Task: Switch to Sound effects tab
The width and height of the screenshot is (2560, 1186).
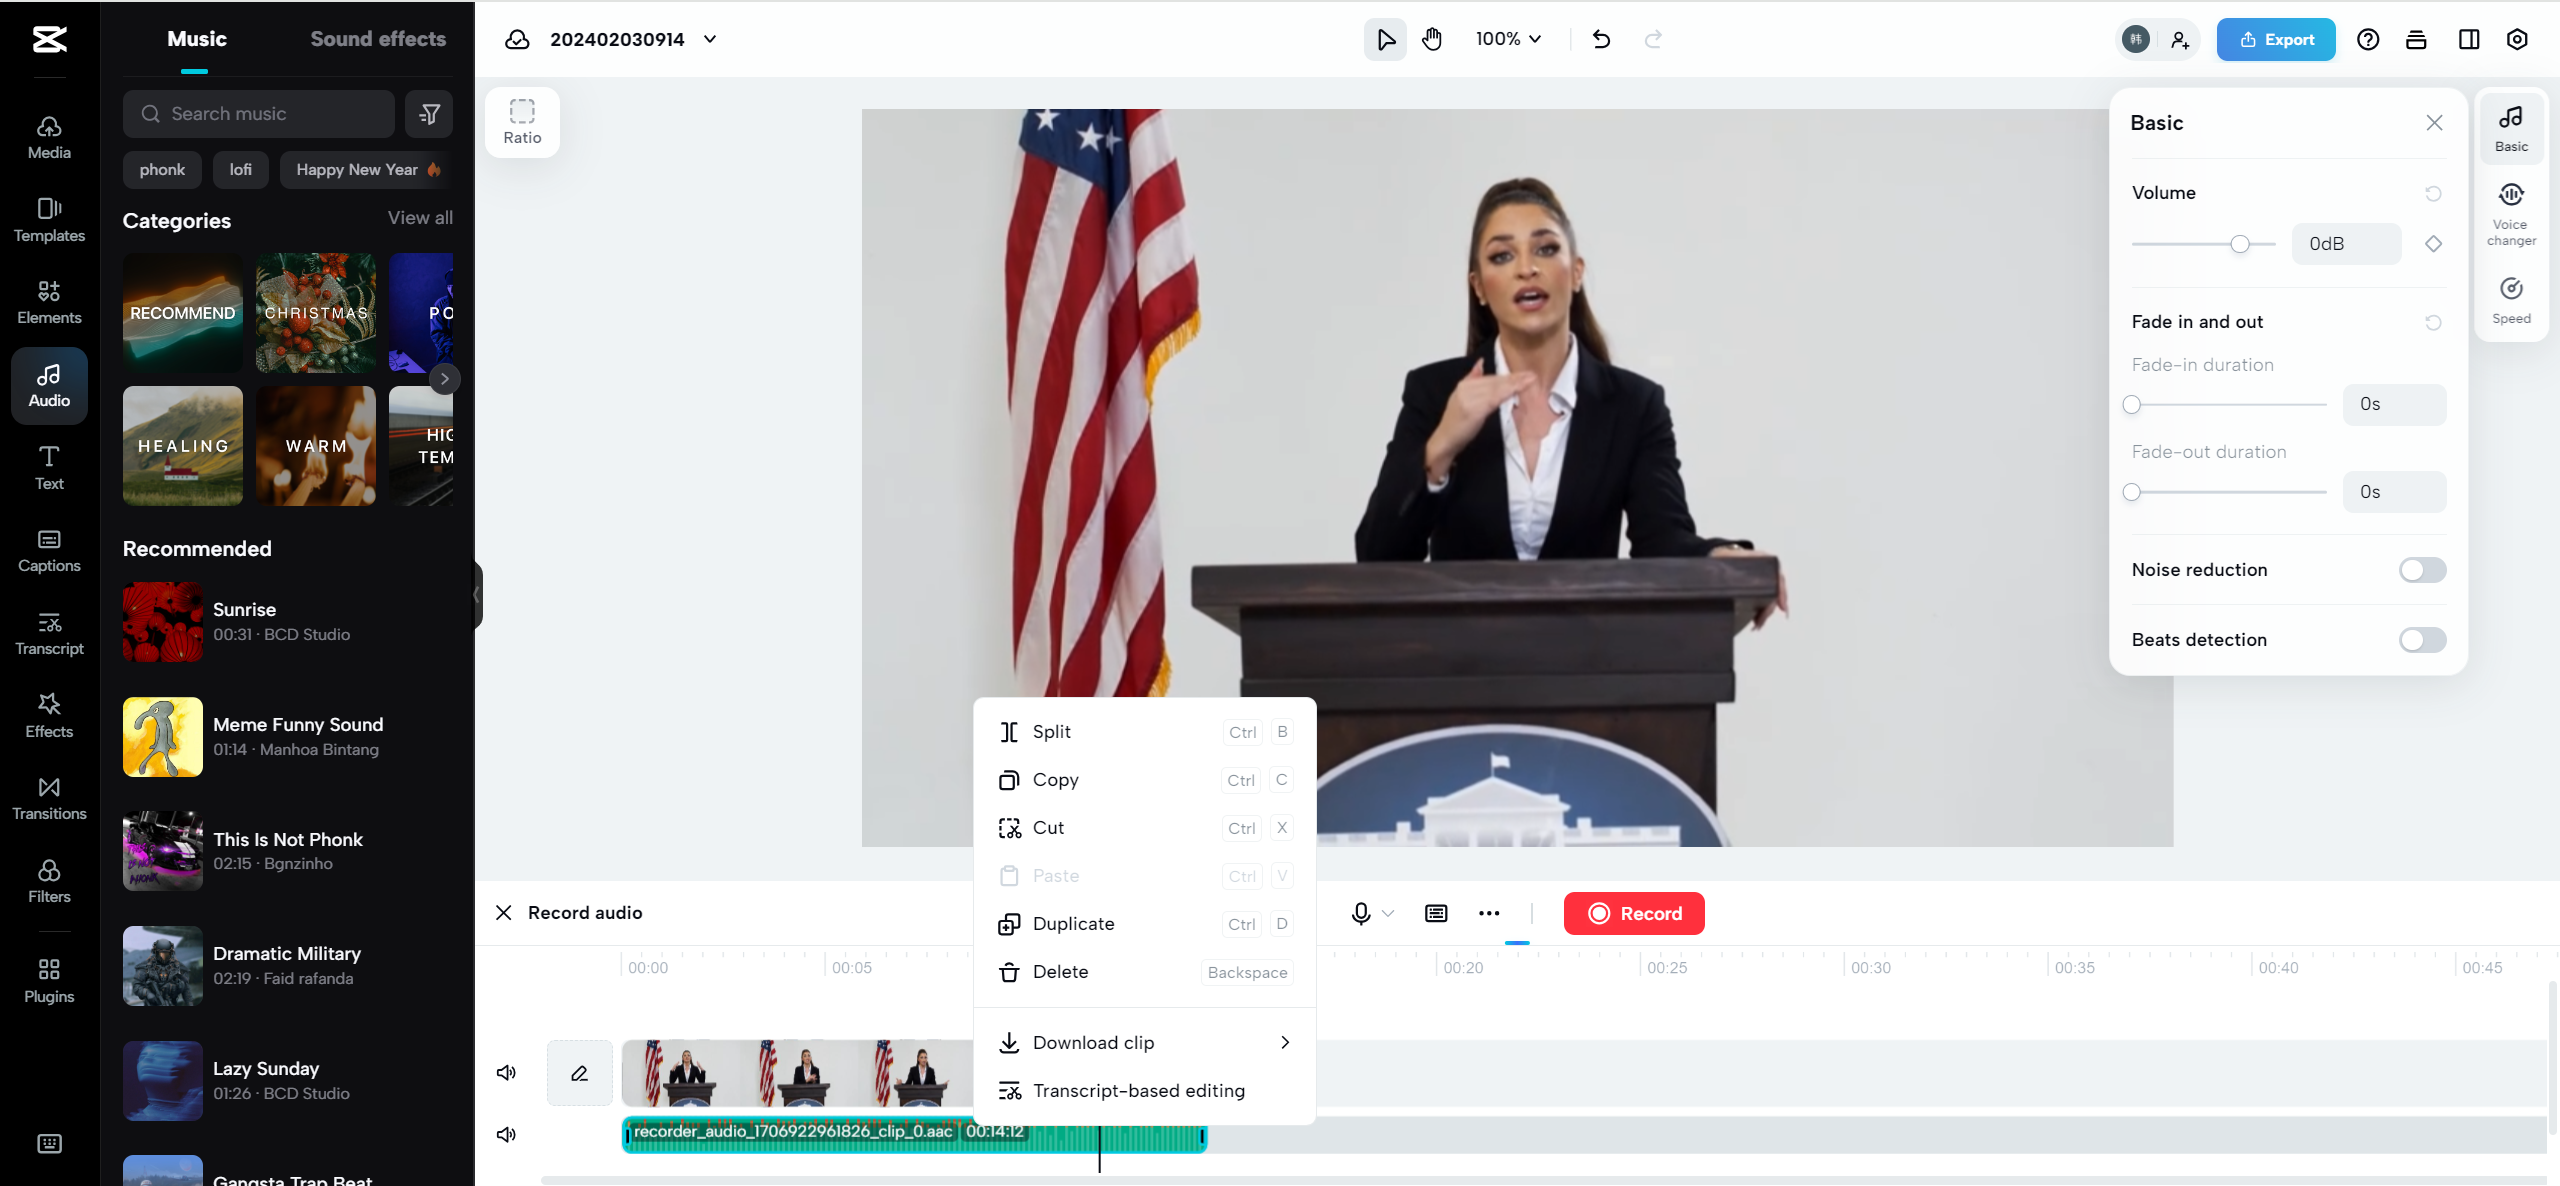Action: [x=378, y=39]
